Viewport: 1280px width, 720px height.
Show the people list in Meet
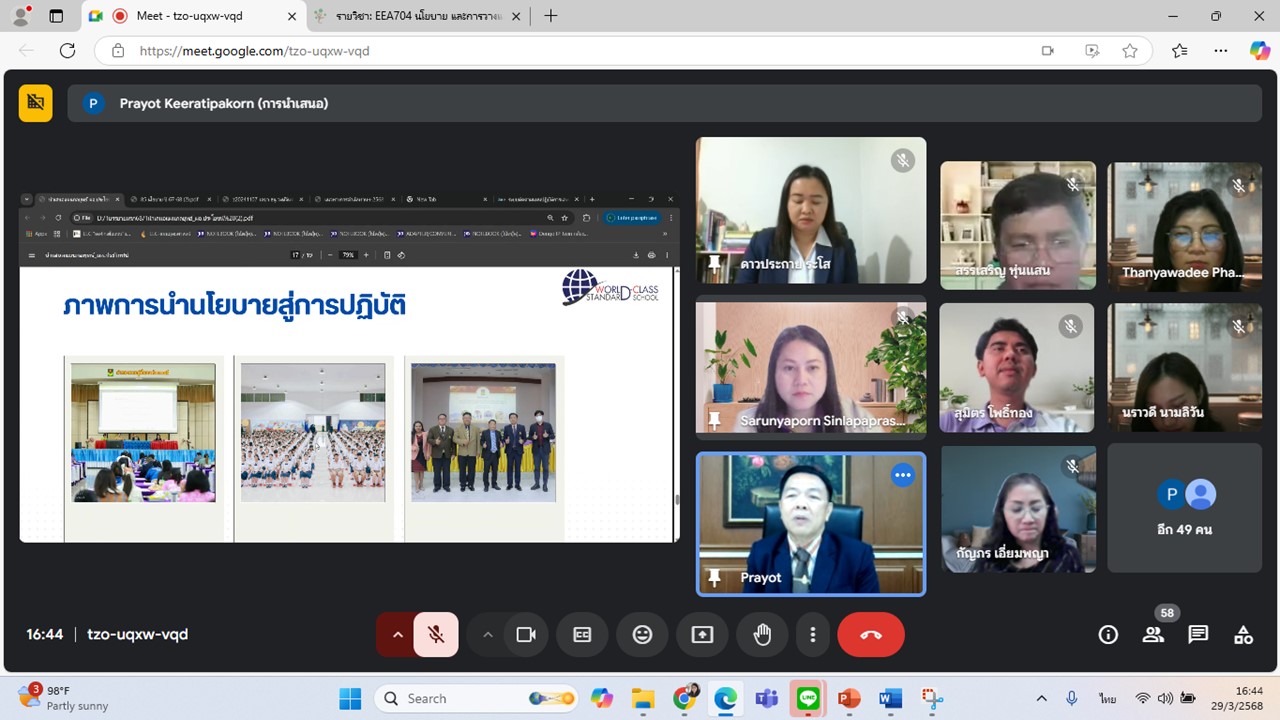point(1153,634)
